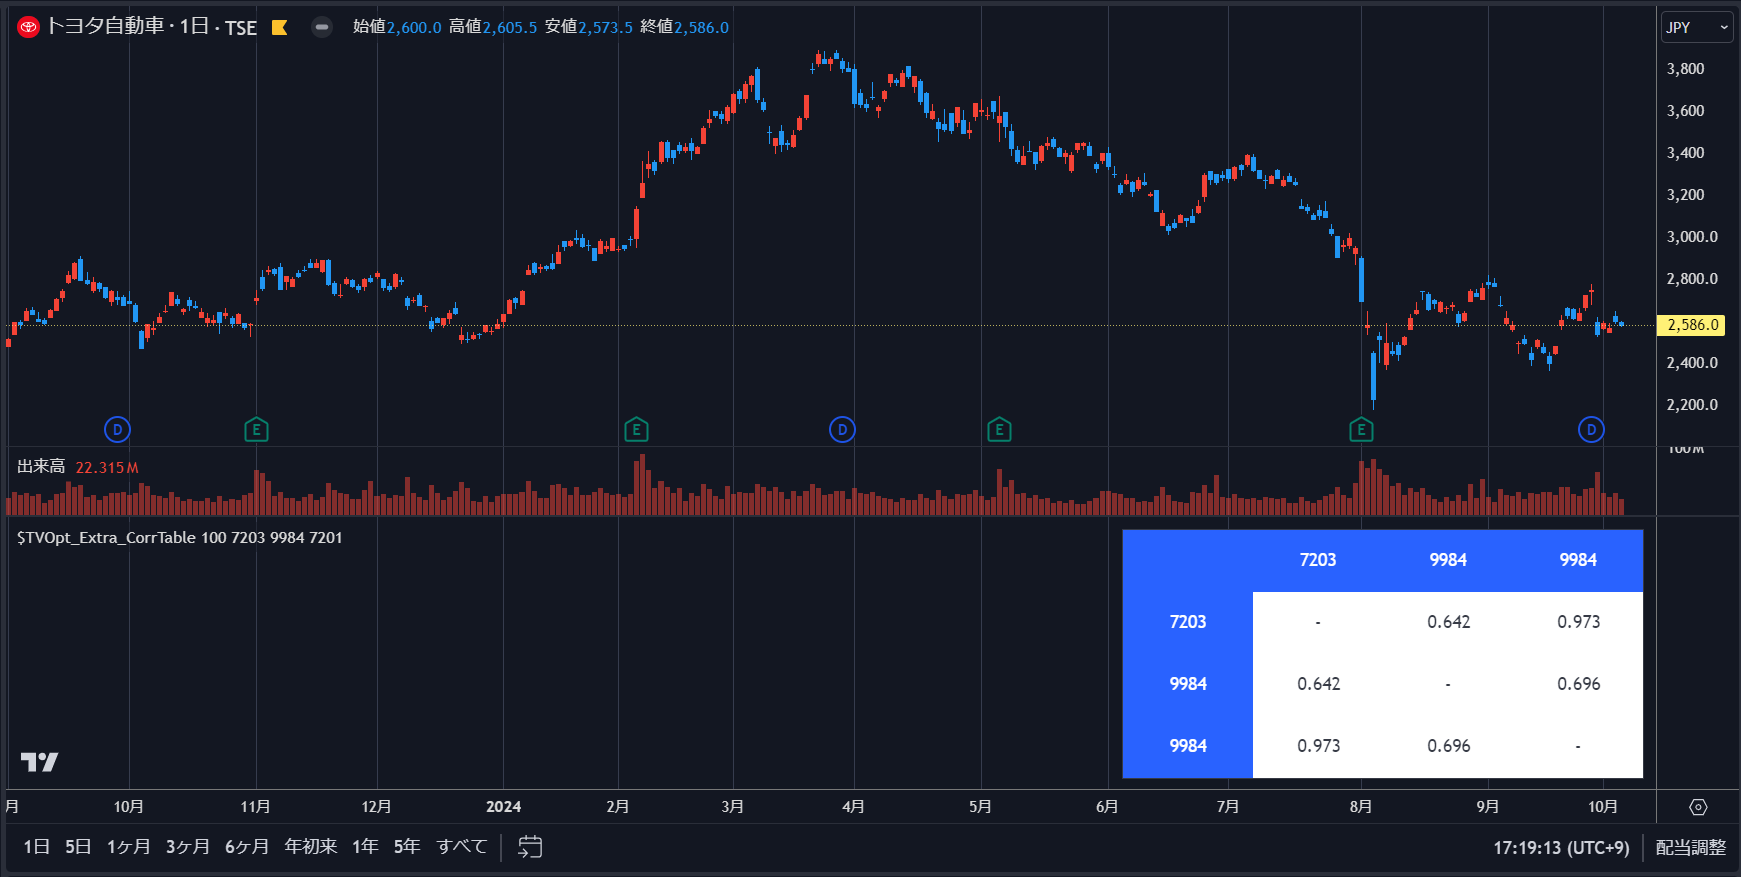Select the 6ヶ月 range
This screenshot has height=877, width=1741.
(247, 847)
